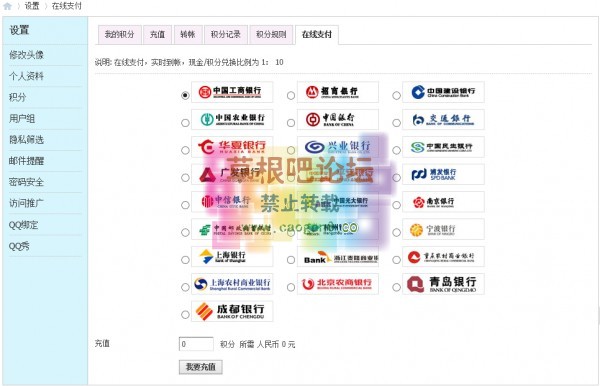Click the 宁波银行 logo
The height and width of the screenshot is (386, 600).
[x=443, y=229]
